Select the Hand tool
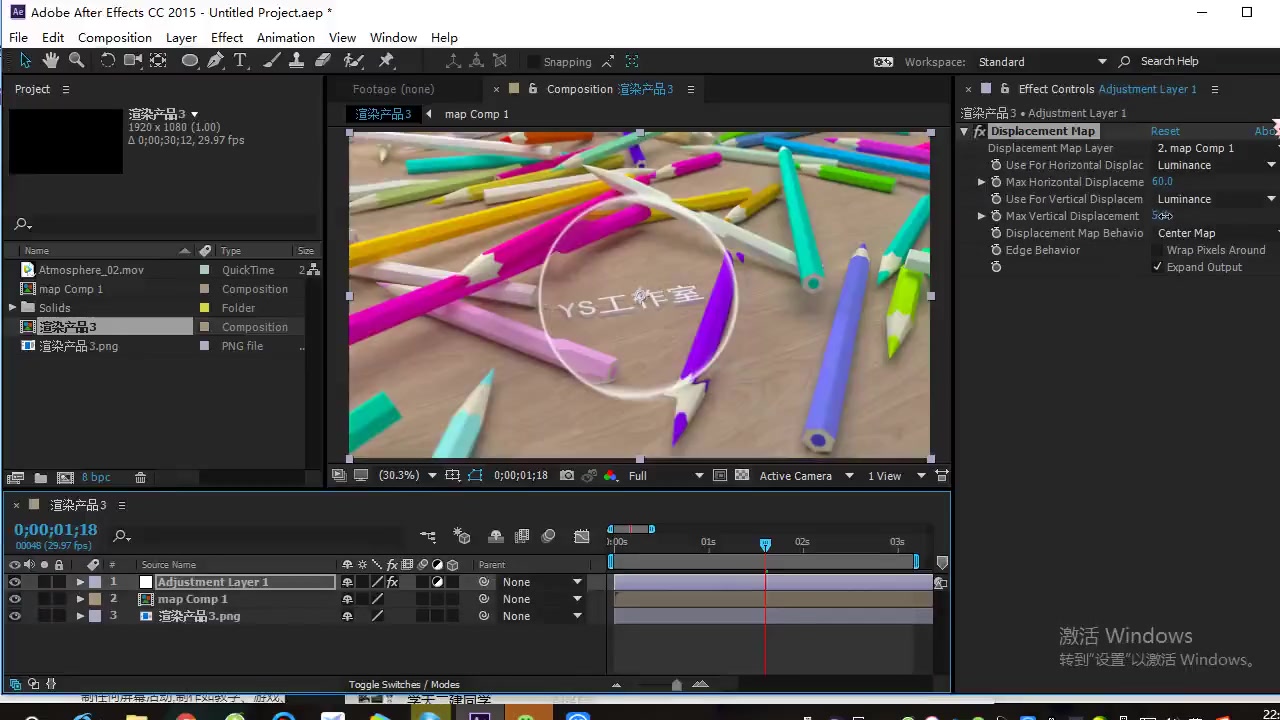 tap(51, 61)
